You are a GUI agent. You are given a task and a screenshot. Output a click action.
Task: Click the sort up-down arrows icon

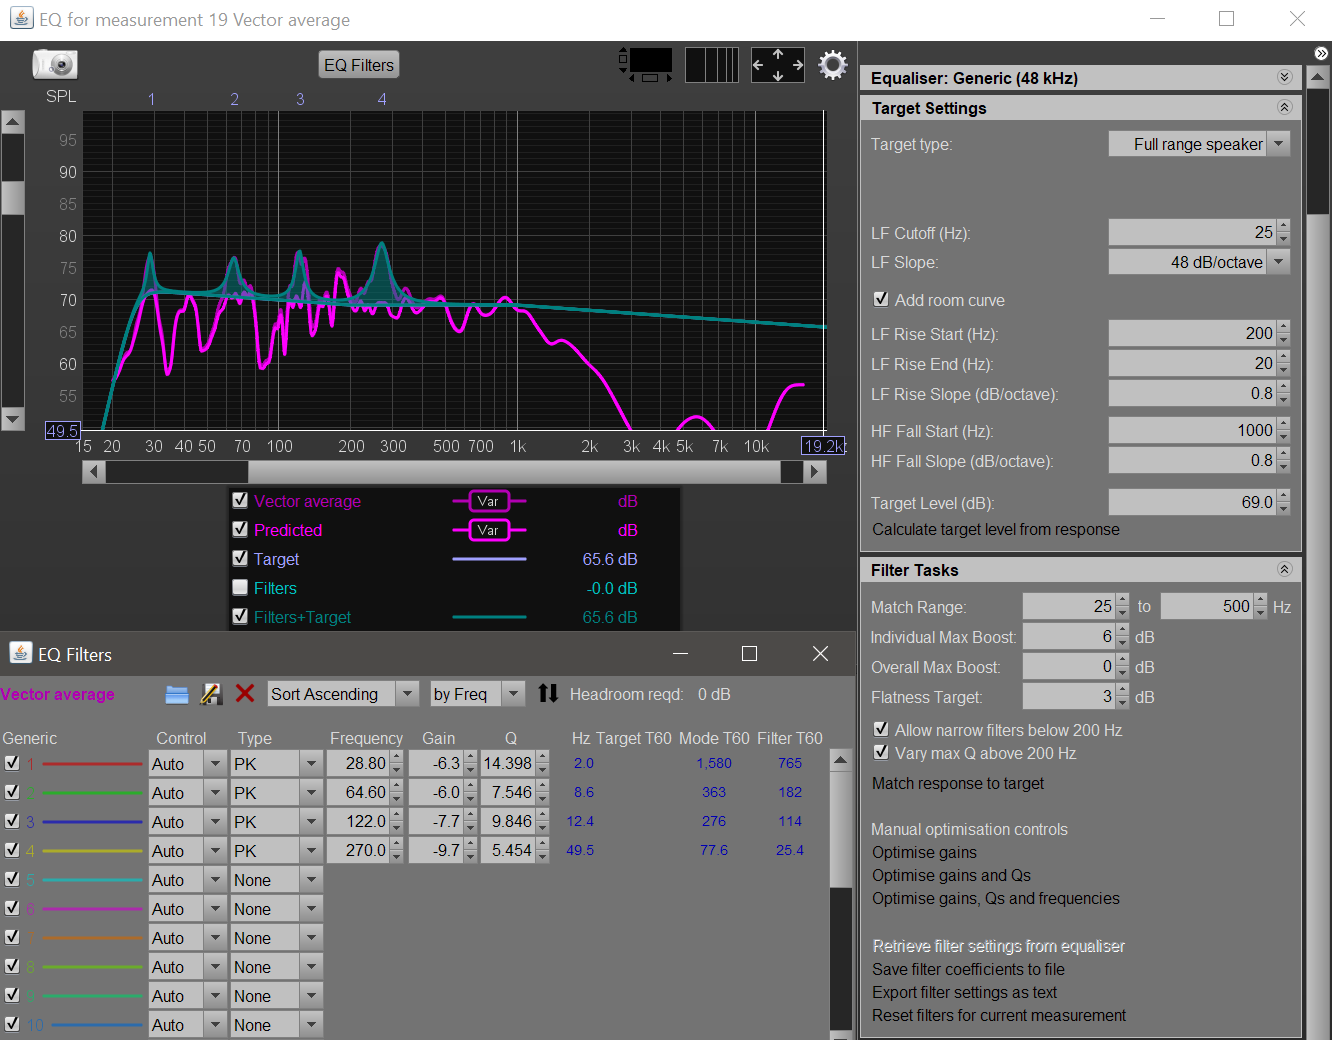point(548,693)
